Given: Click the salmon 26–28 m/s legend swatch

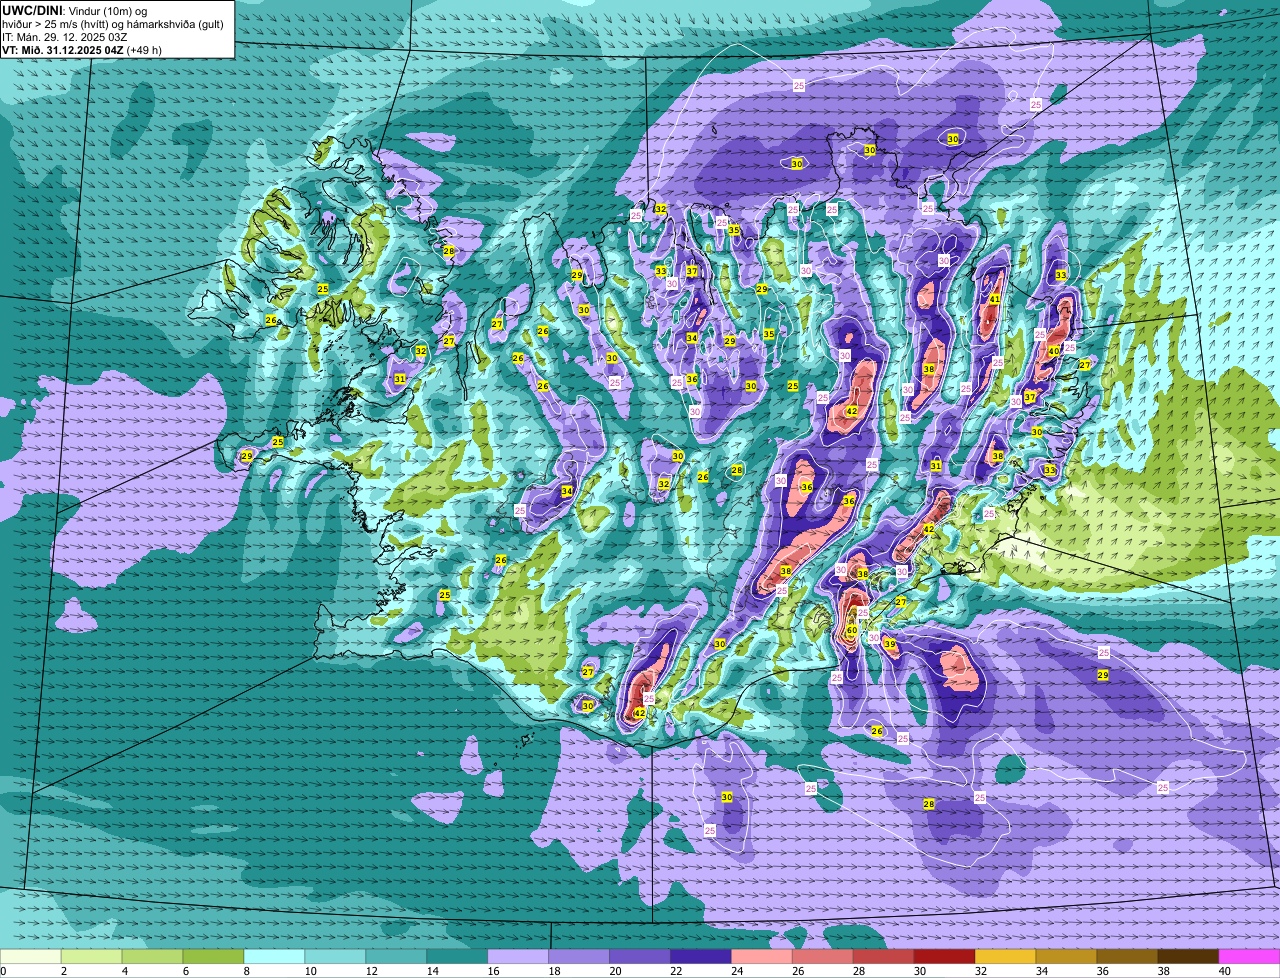Looking at the screenshot, I should click(x=823, y=956).
